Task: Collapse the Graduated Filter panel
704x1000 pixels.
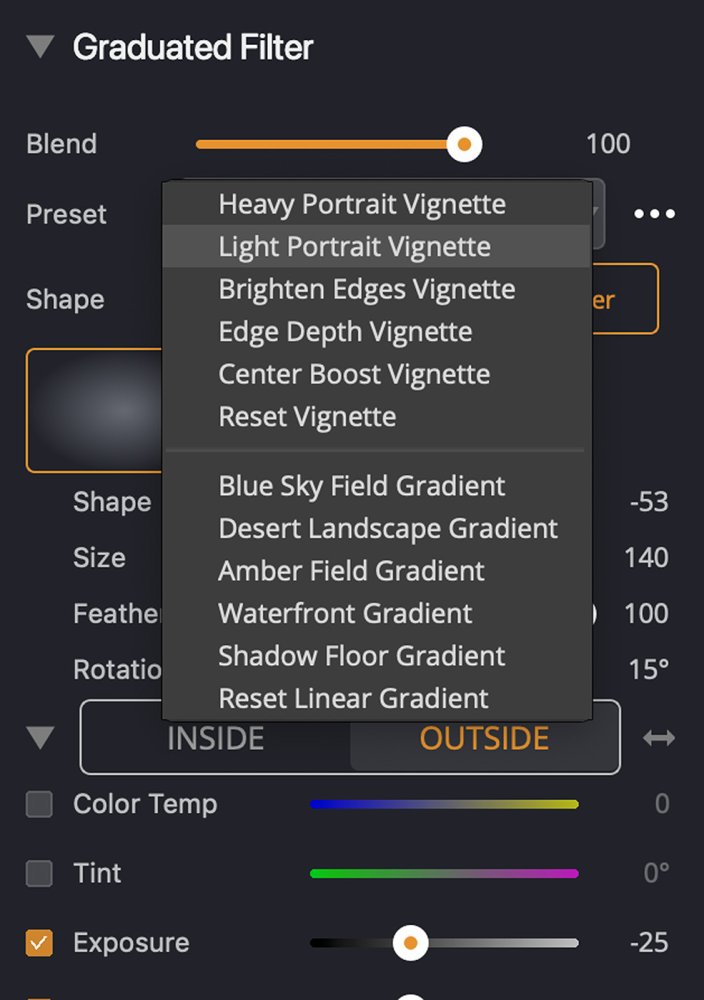Action: [39, 46]
